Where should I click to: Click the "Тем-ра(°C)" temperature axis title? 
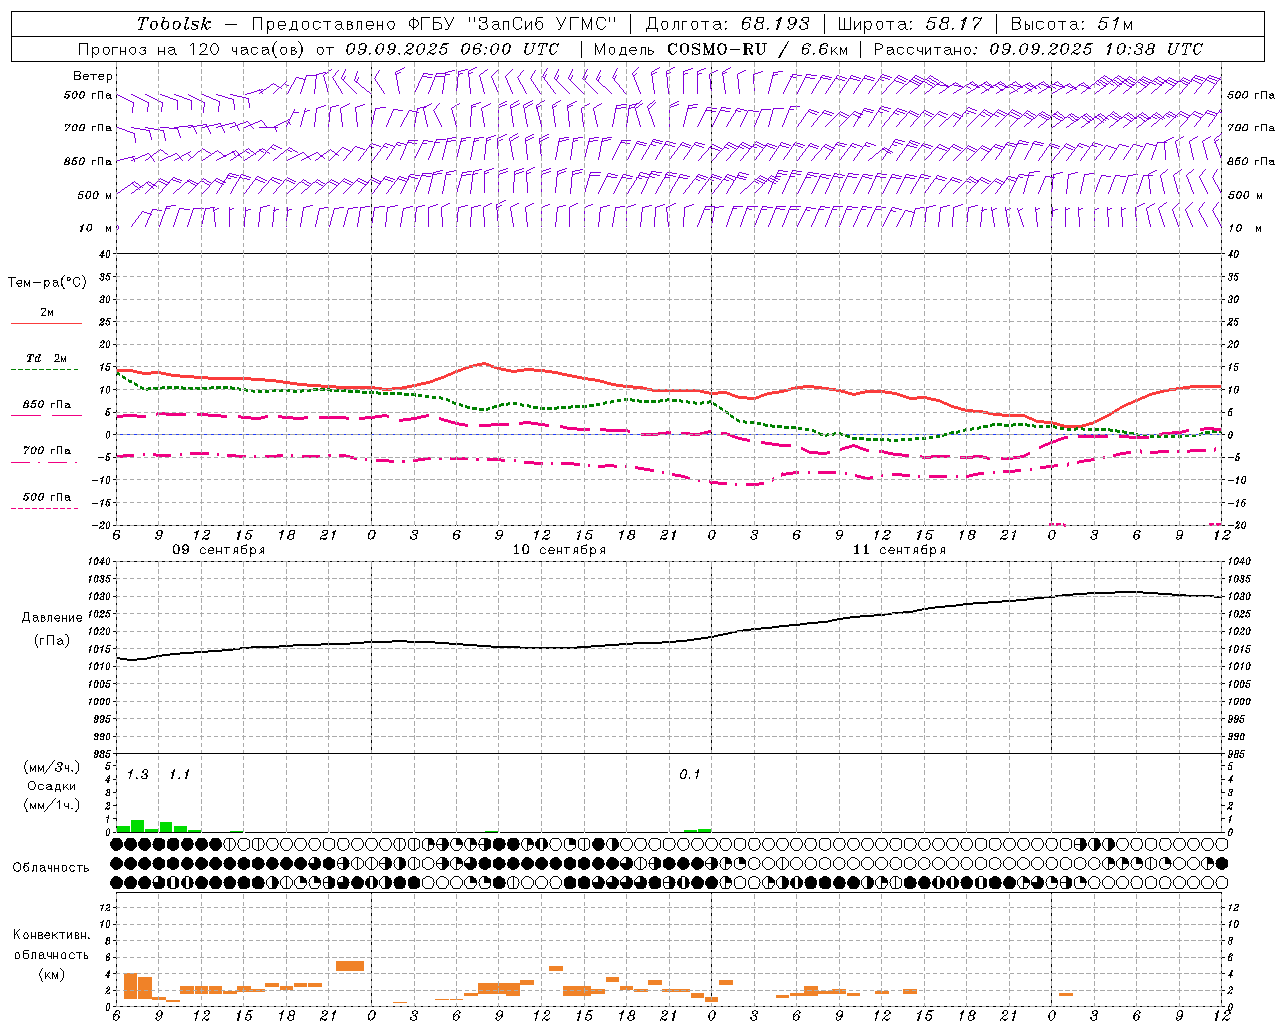click(x=47, y=283)
